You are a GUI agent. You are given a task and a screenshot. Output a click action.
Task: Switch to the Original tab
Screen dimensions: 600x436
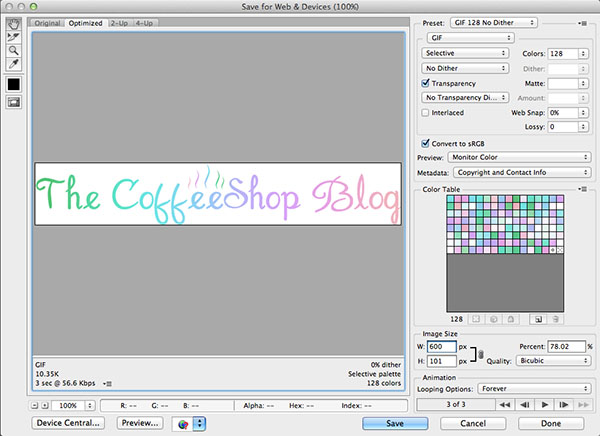point(47,23)
